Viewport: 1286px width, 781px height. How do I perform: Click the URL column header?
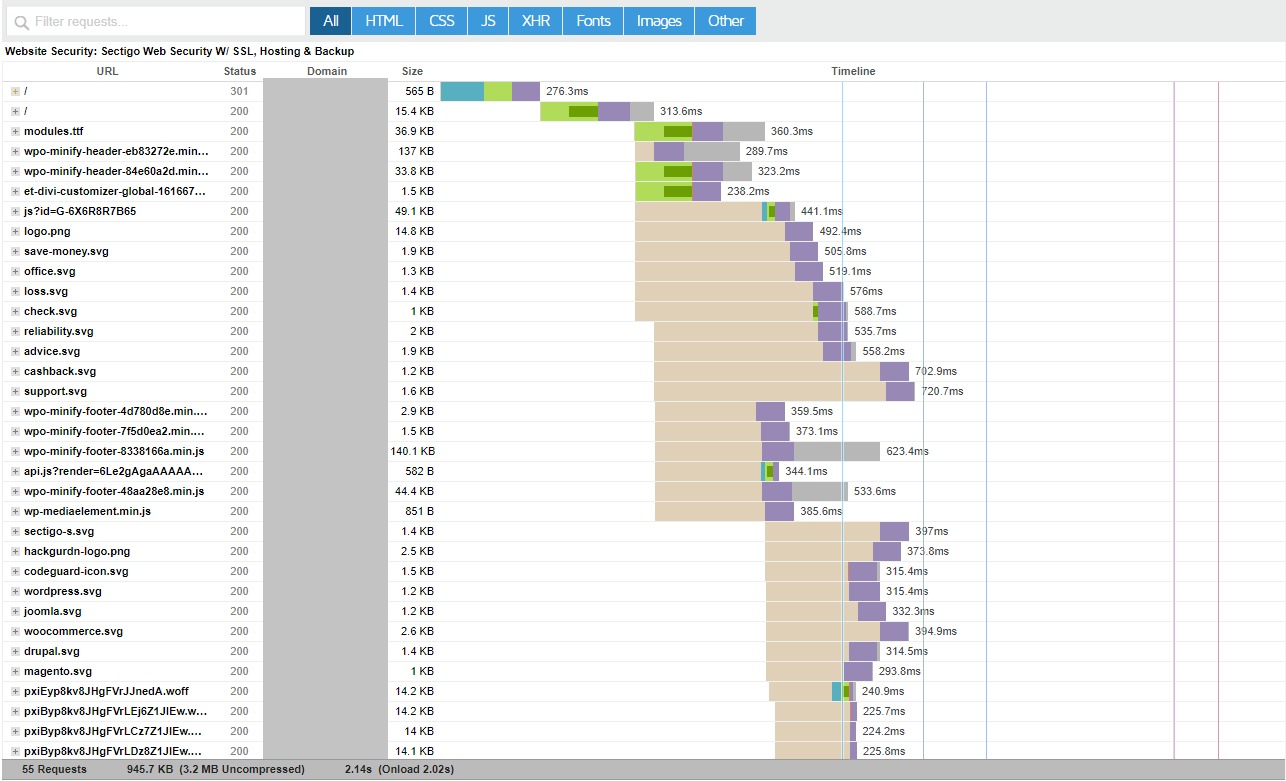[107, 71]
